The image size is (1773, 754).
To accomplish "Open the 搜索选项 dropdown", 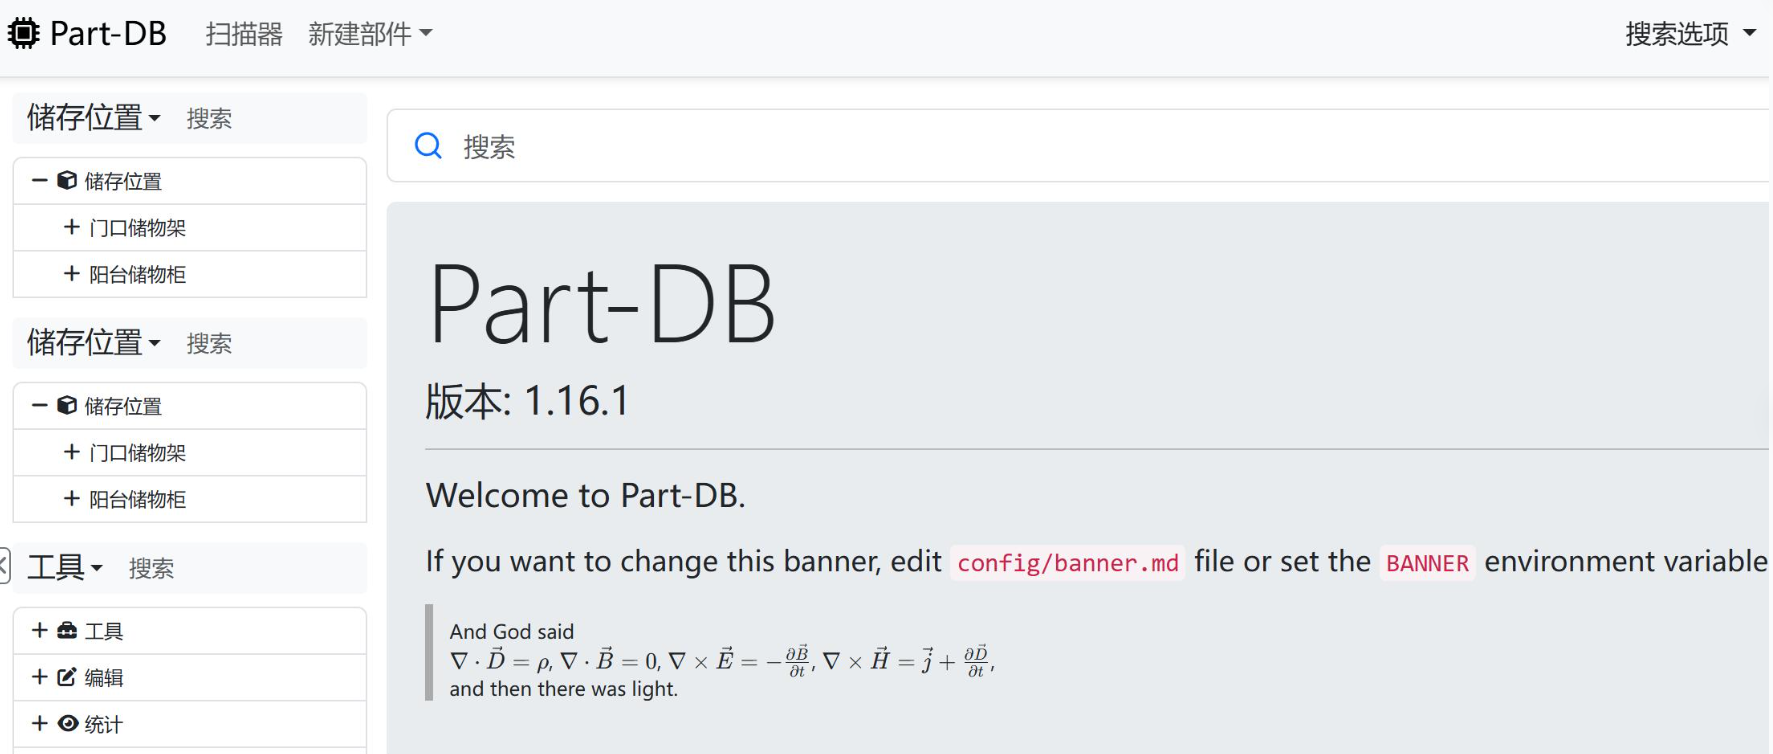I will 1691,34.
